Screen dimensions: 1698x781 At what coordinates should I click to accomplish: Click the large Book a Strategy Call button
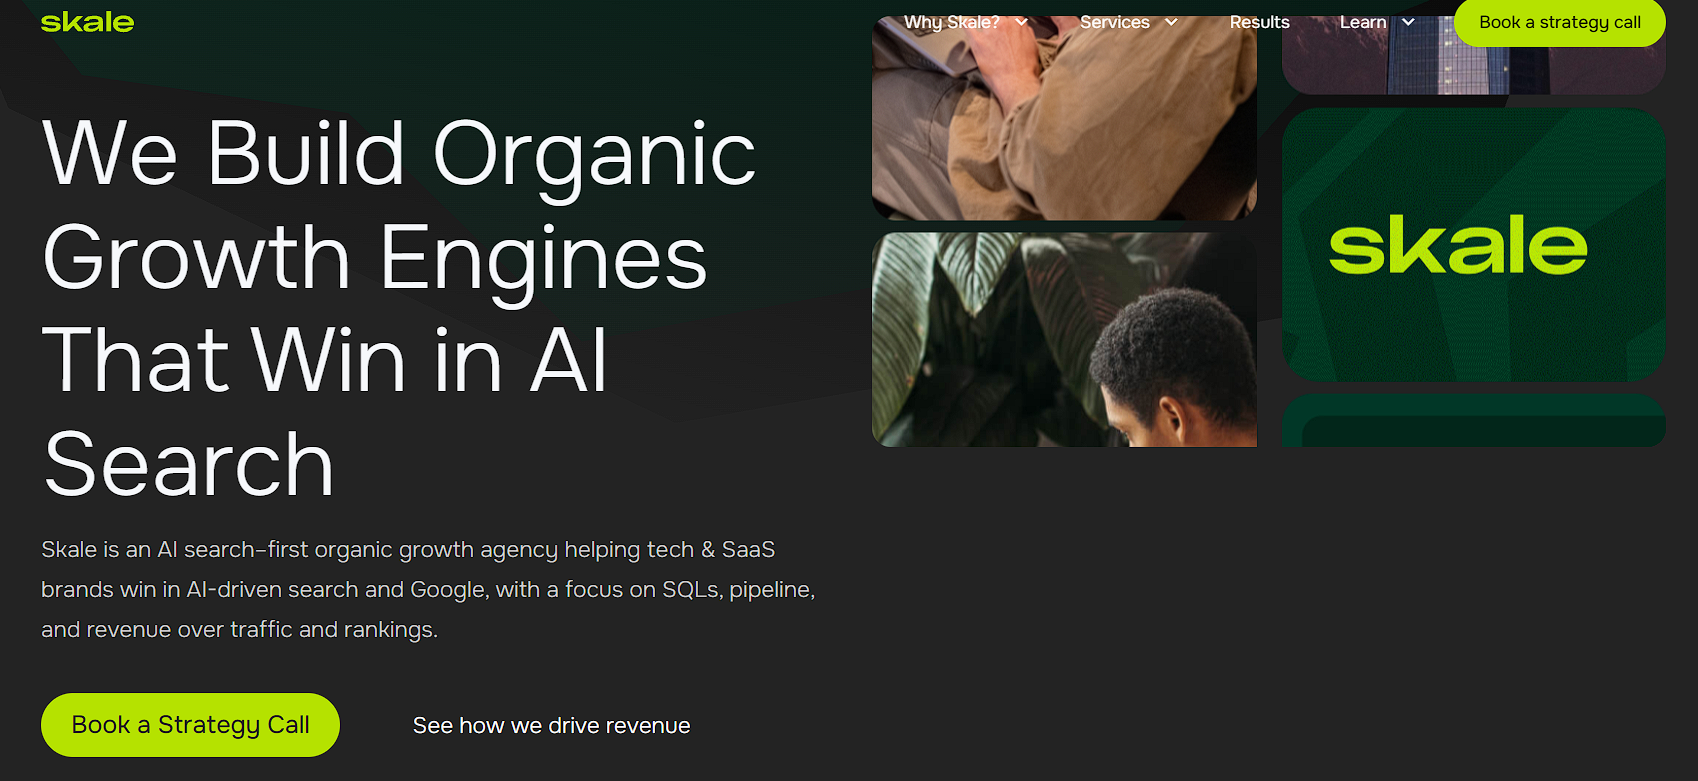(x=190, y=725)
